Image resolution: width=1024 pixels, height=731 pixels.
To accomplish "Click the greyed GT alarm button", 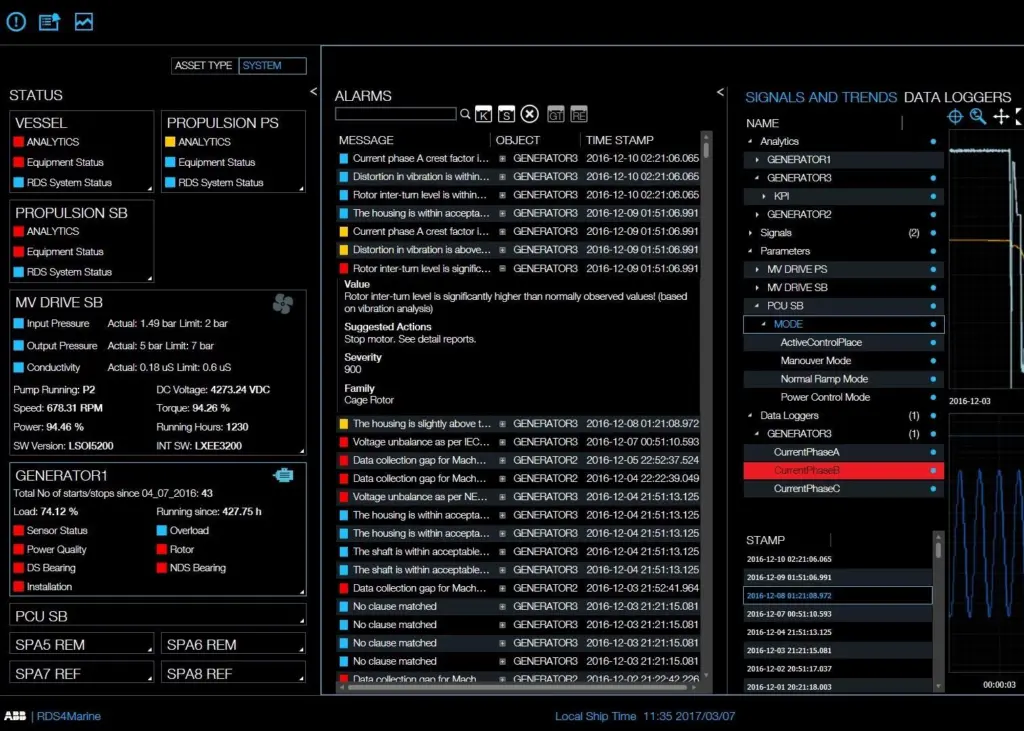I will 556,114.
